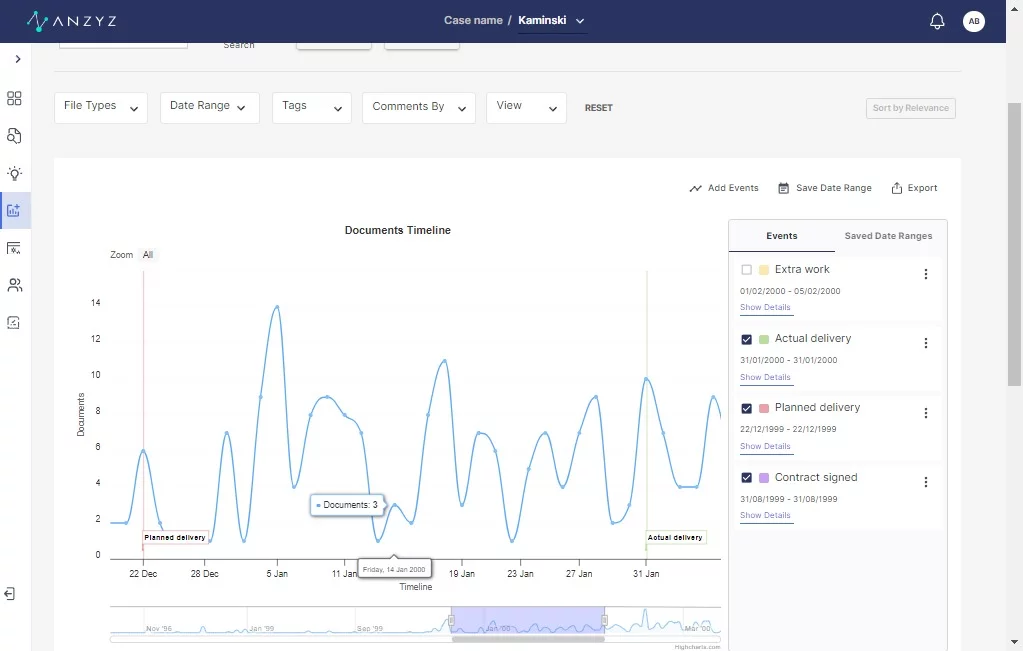Click the left navigator range handle

click(451, 620)
